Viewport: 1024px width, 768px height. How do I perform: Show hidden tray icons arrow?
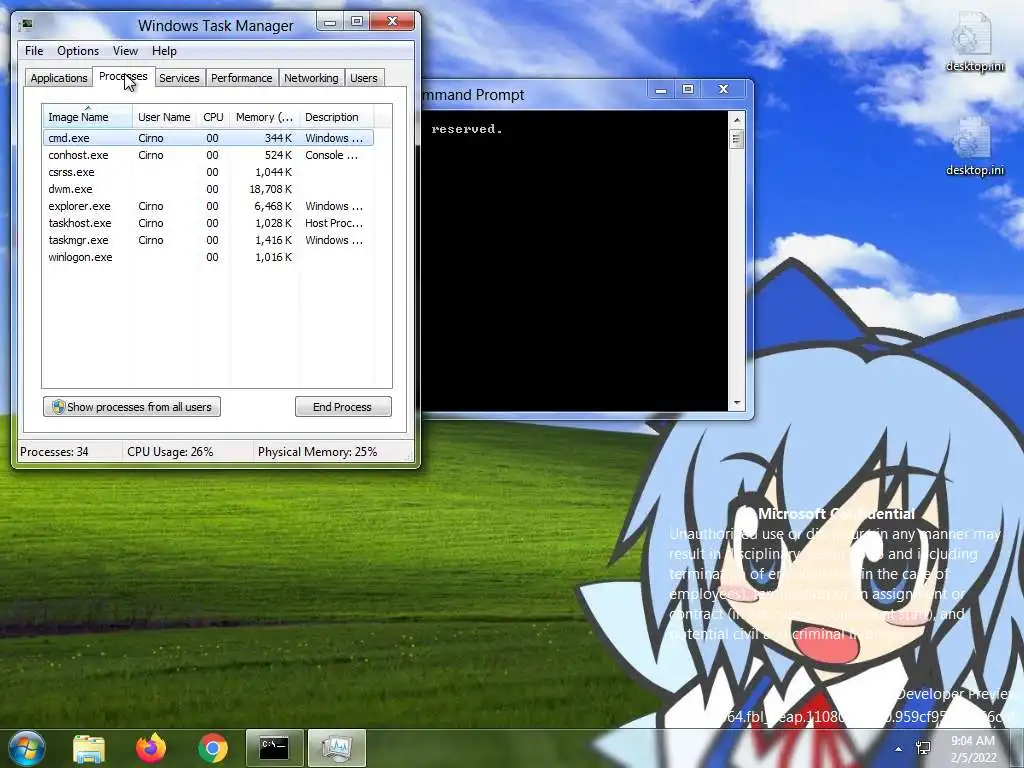point(899,749)
